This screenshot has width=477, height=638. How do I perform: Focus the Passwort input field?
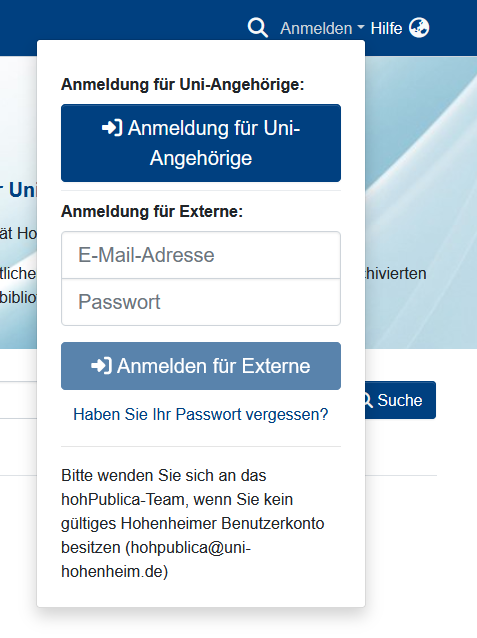(201, 302)
